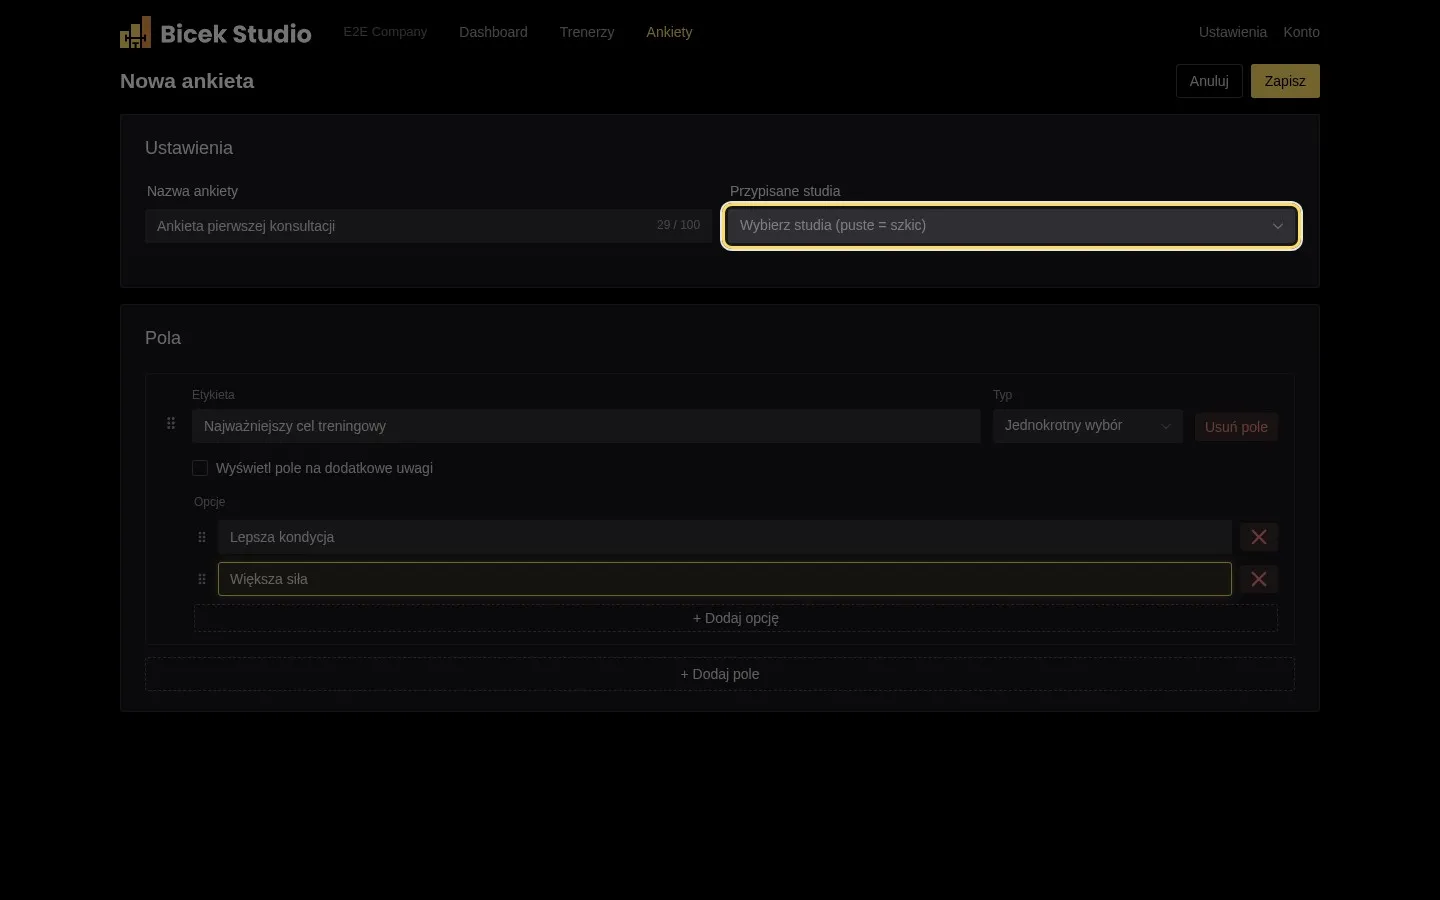Open the Konto menu
The image size is (1440, 900).
(1301, 32)
